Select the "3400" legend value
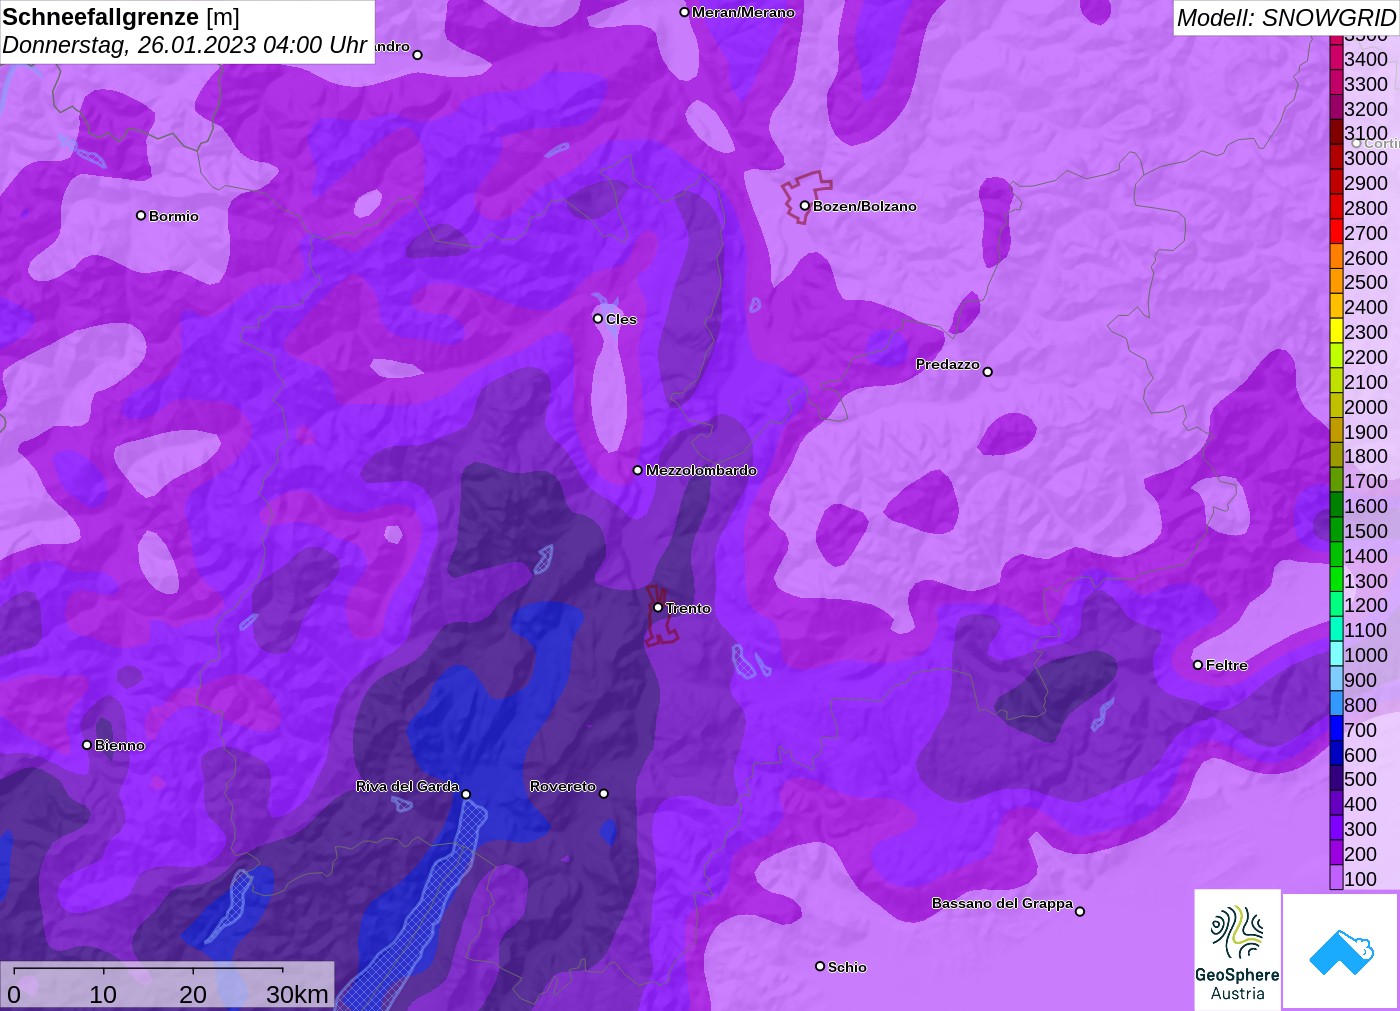 [x=1366, y=59]
